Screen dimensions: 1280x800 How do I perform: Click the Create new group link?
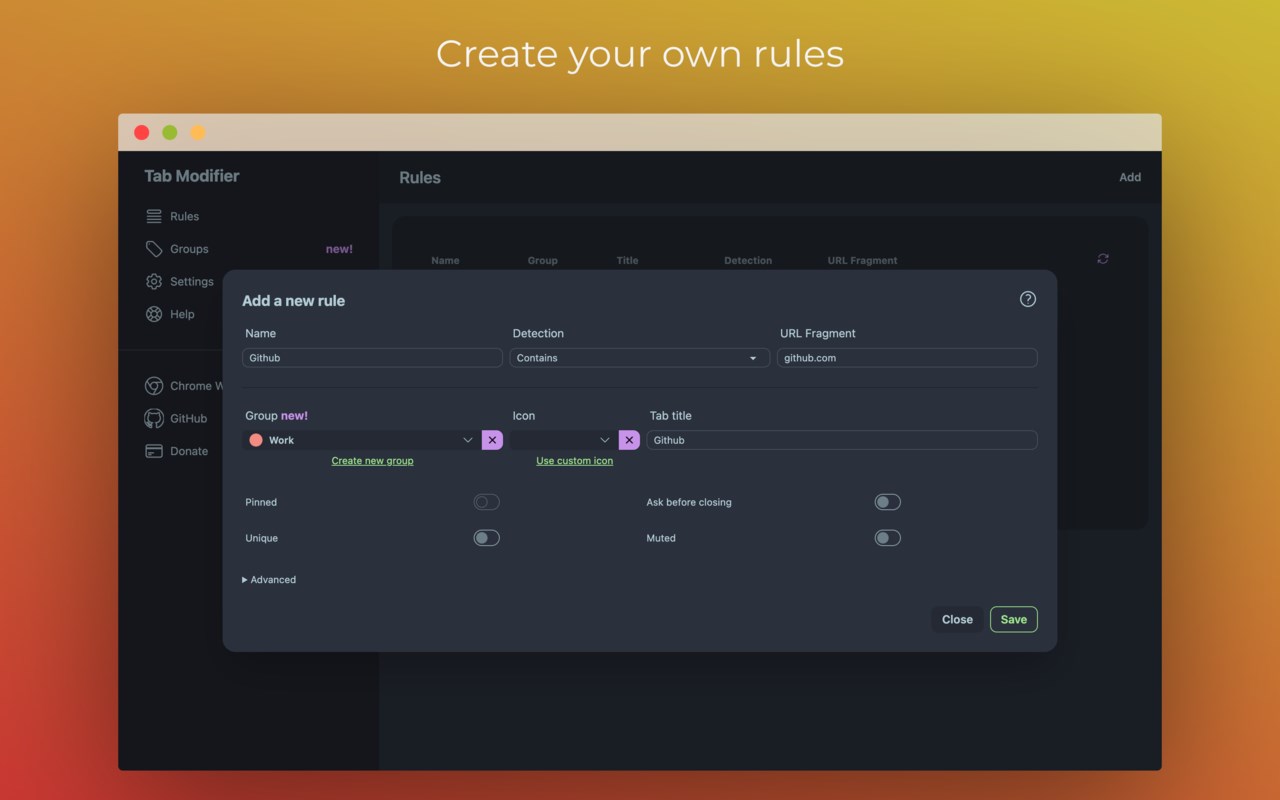372,461
